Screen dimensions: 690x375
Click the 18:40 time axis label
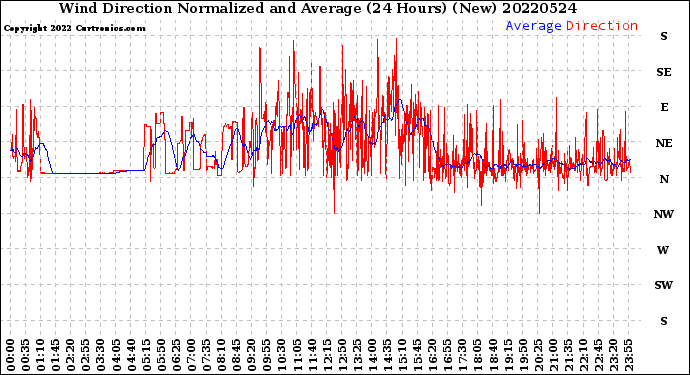pyautogui.click(x=493, y=355)
